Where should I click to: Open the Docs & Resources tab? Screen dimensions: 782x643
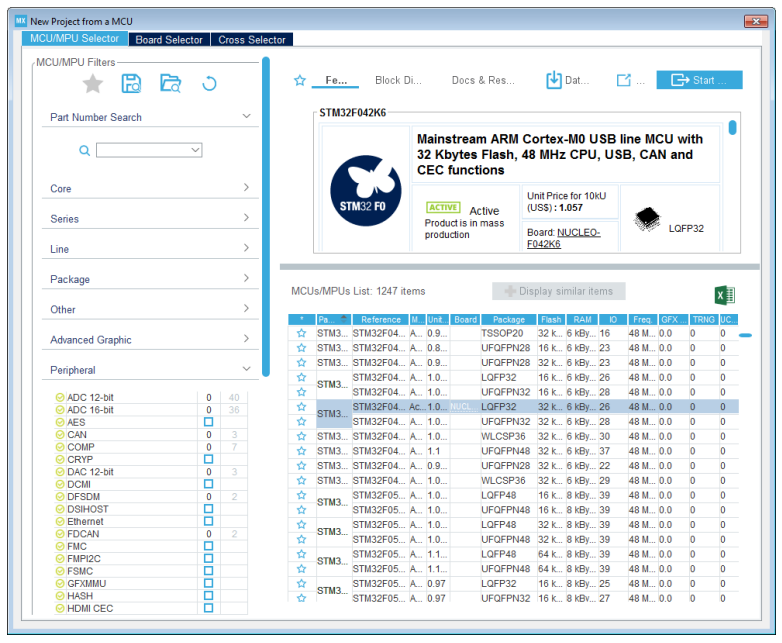tap(483, 80)
